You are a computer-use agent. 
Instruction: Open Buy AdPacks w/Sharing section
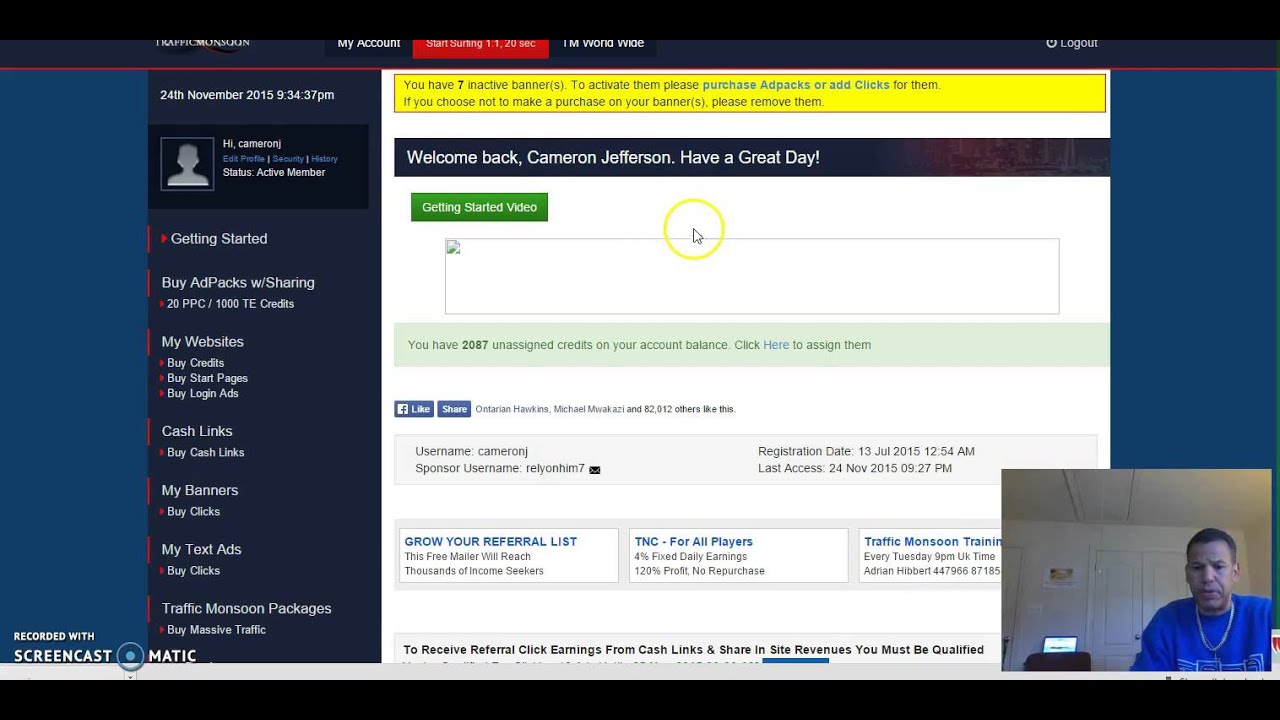point(238,283)
